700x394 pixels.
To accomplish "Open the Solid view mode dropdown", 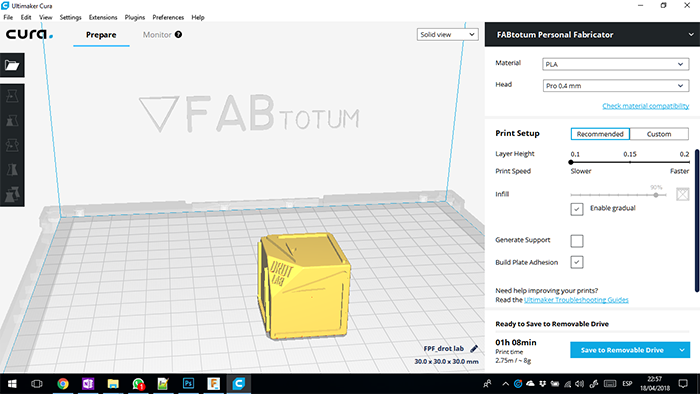I will pyautogui.click(x=447, y=34).
